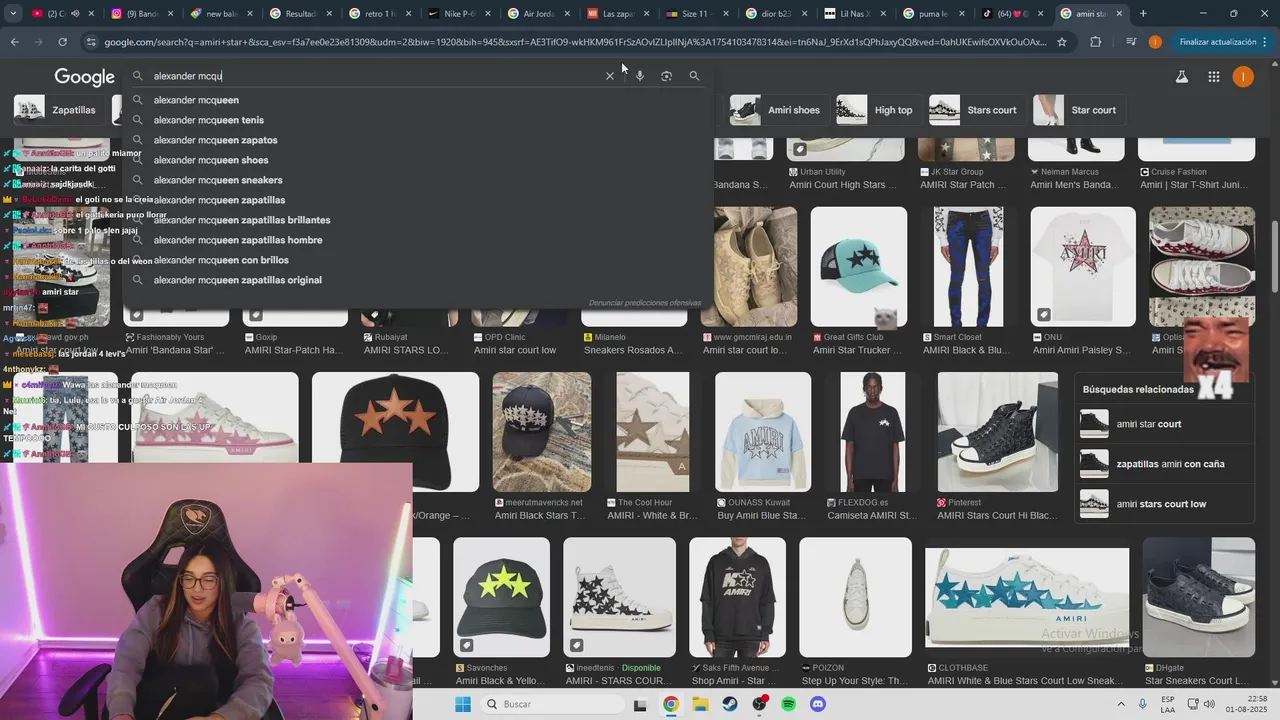
Task: Open OBS Studio from taskbar
Action: point(759,704)
